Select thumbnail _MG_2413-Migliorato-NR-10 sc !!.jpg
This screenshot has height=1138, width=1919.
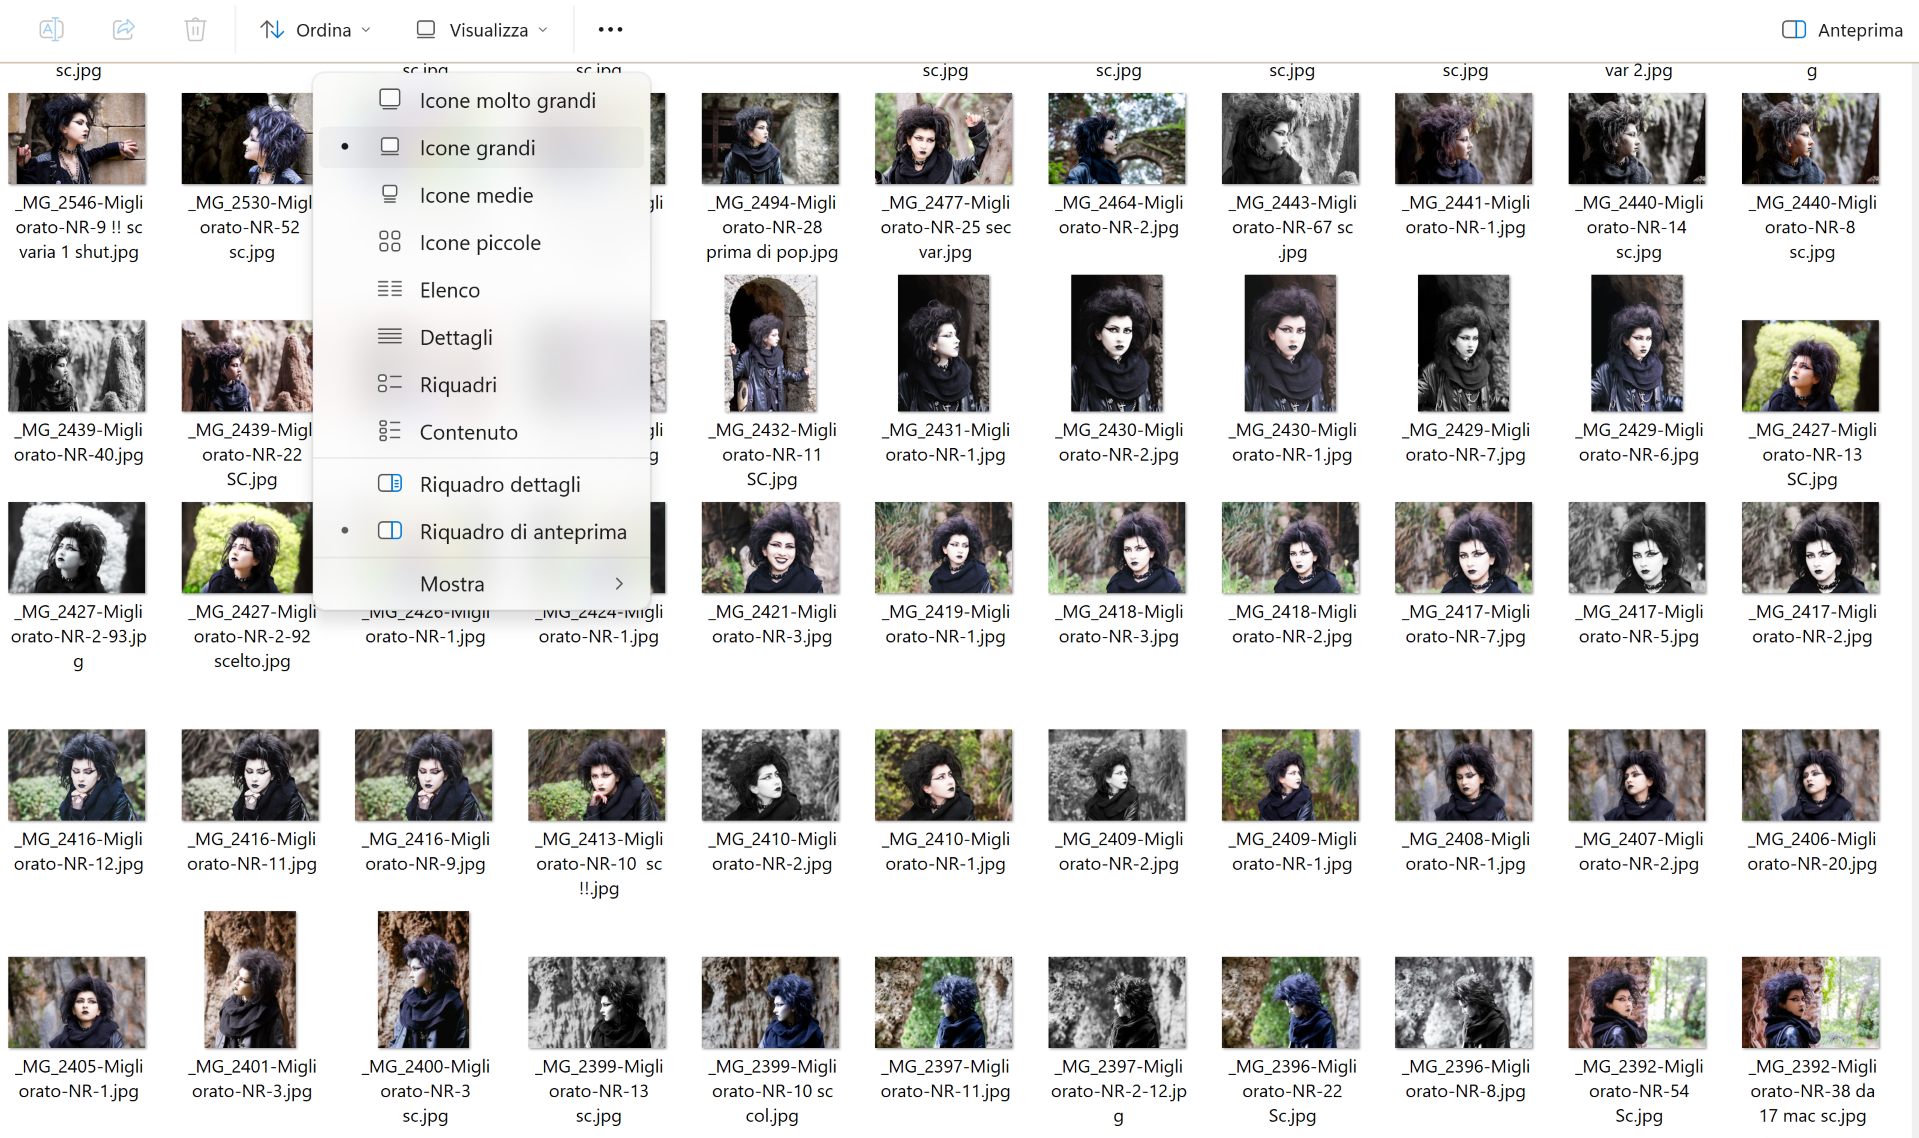point(597,775)
